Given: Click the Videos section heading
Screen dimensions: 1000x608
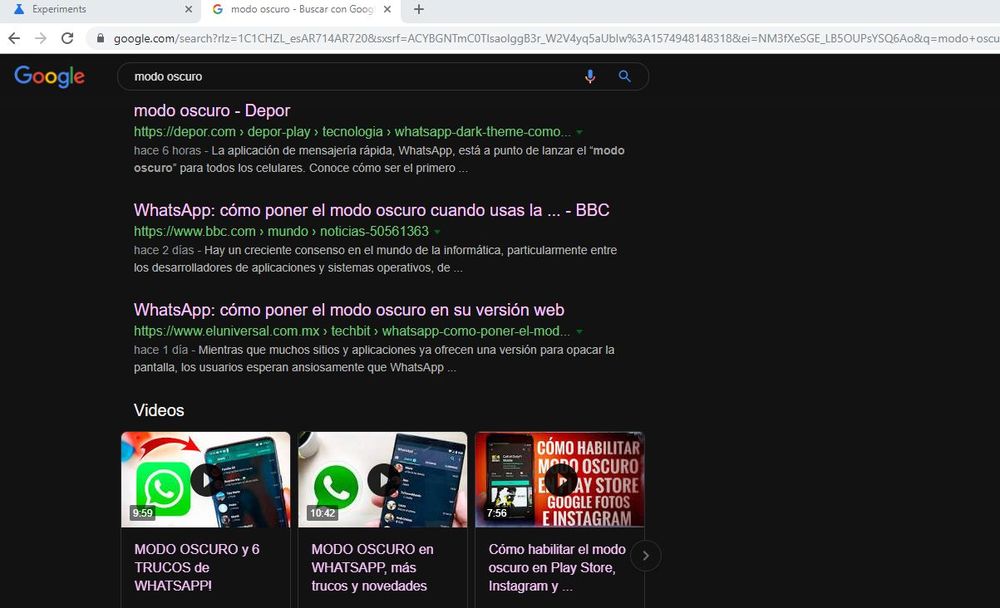Looking at the screenshot, I should click(x=159, y=410).
